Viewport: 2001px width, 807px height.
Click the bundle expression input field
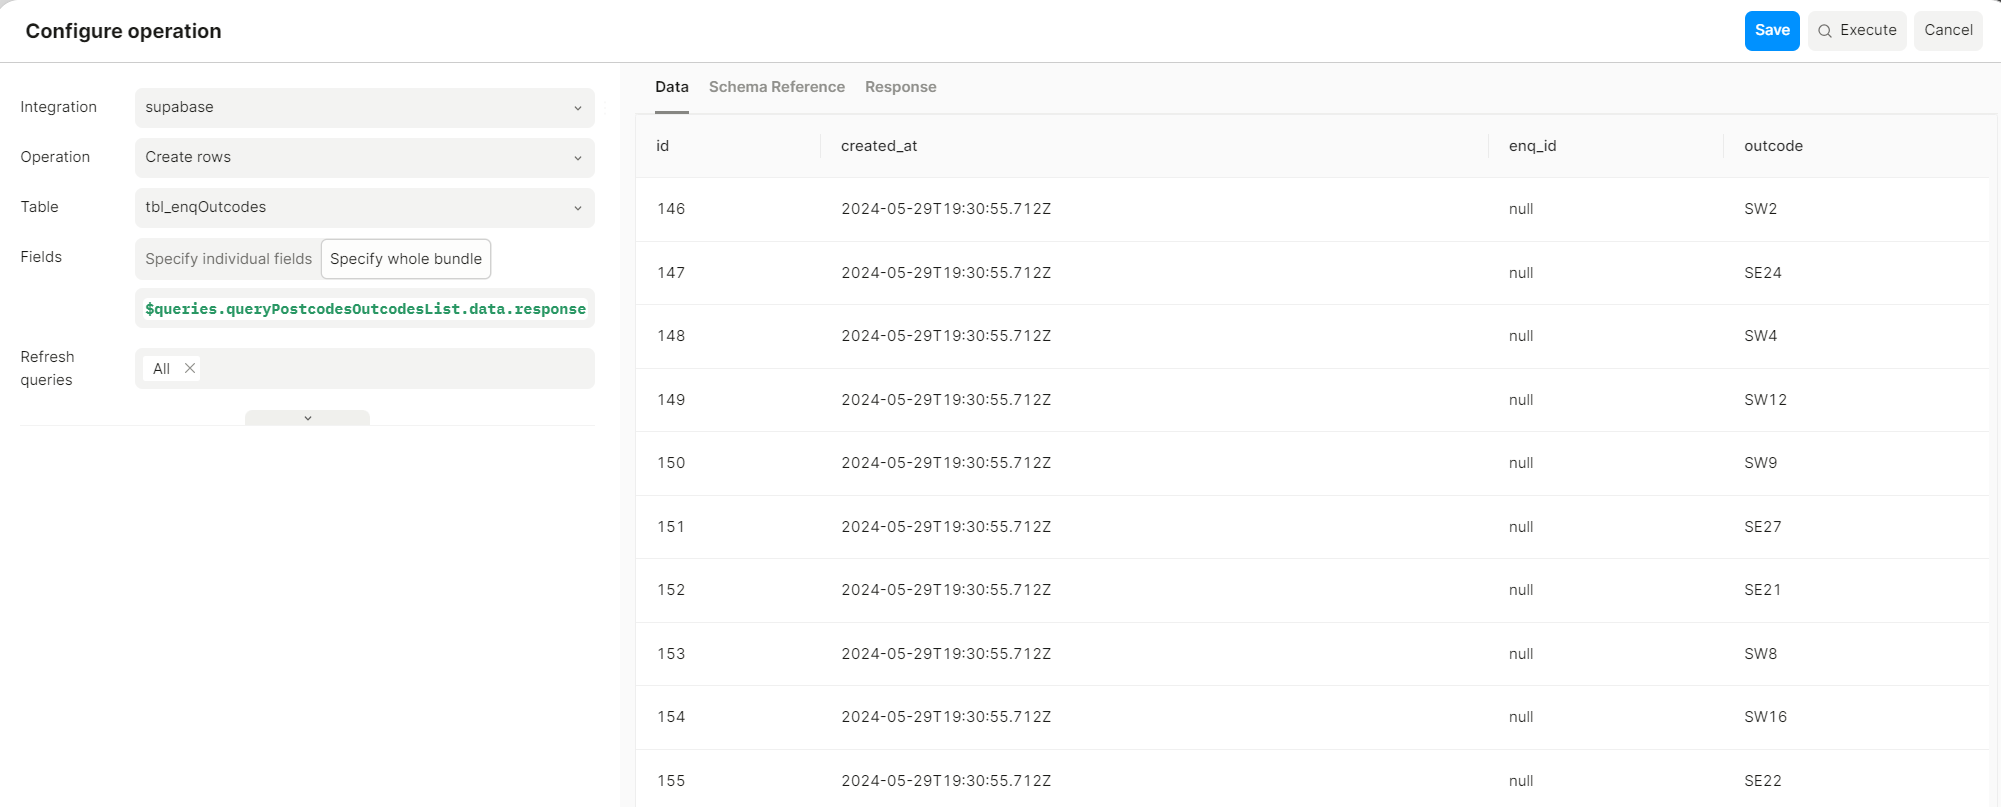pos(365,308)
